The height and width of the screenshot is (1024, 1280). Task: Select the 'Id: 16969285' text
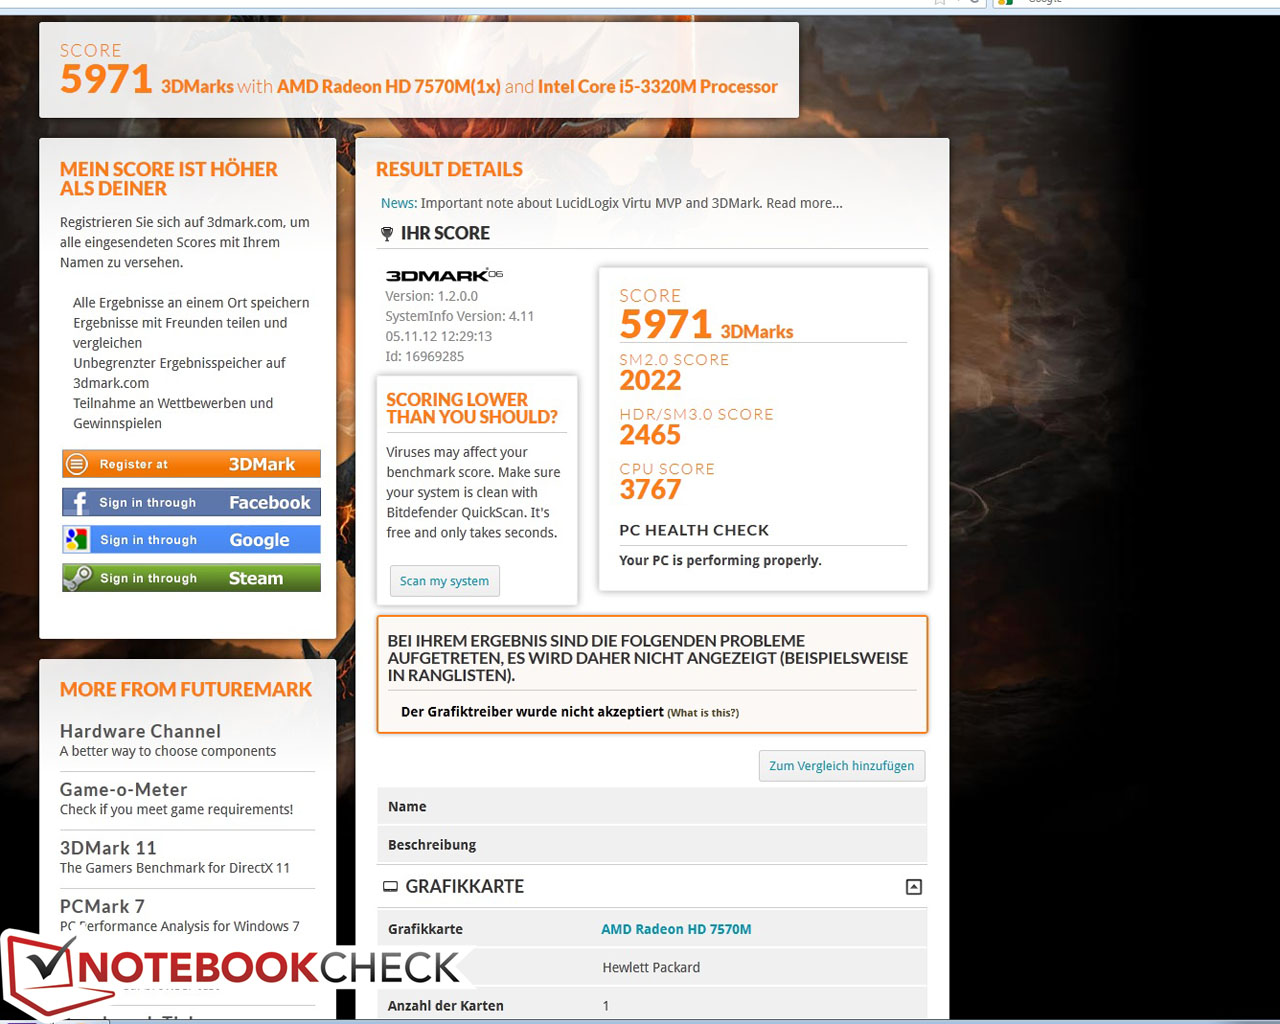coord(425,357)
